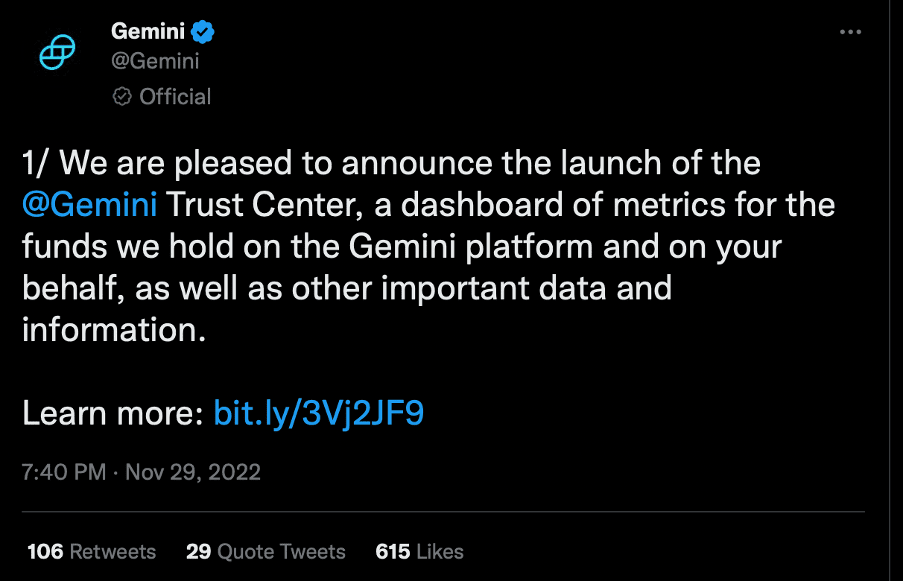
Task: Follow the bit.ly/3Vj2JF9 link
Action: [319, 414]
